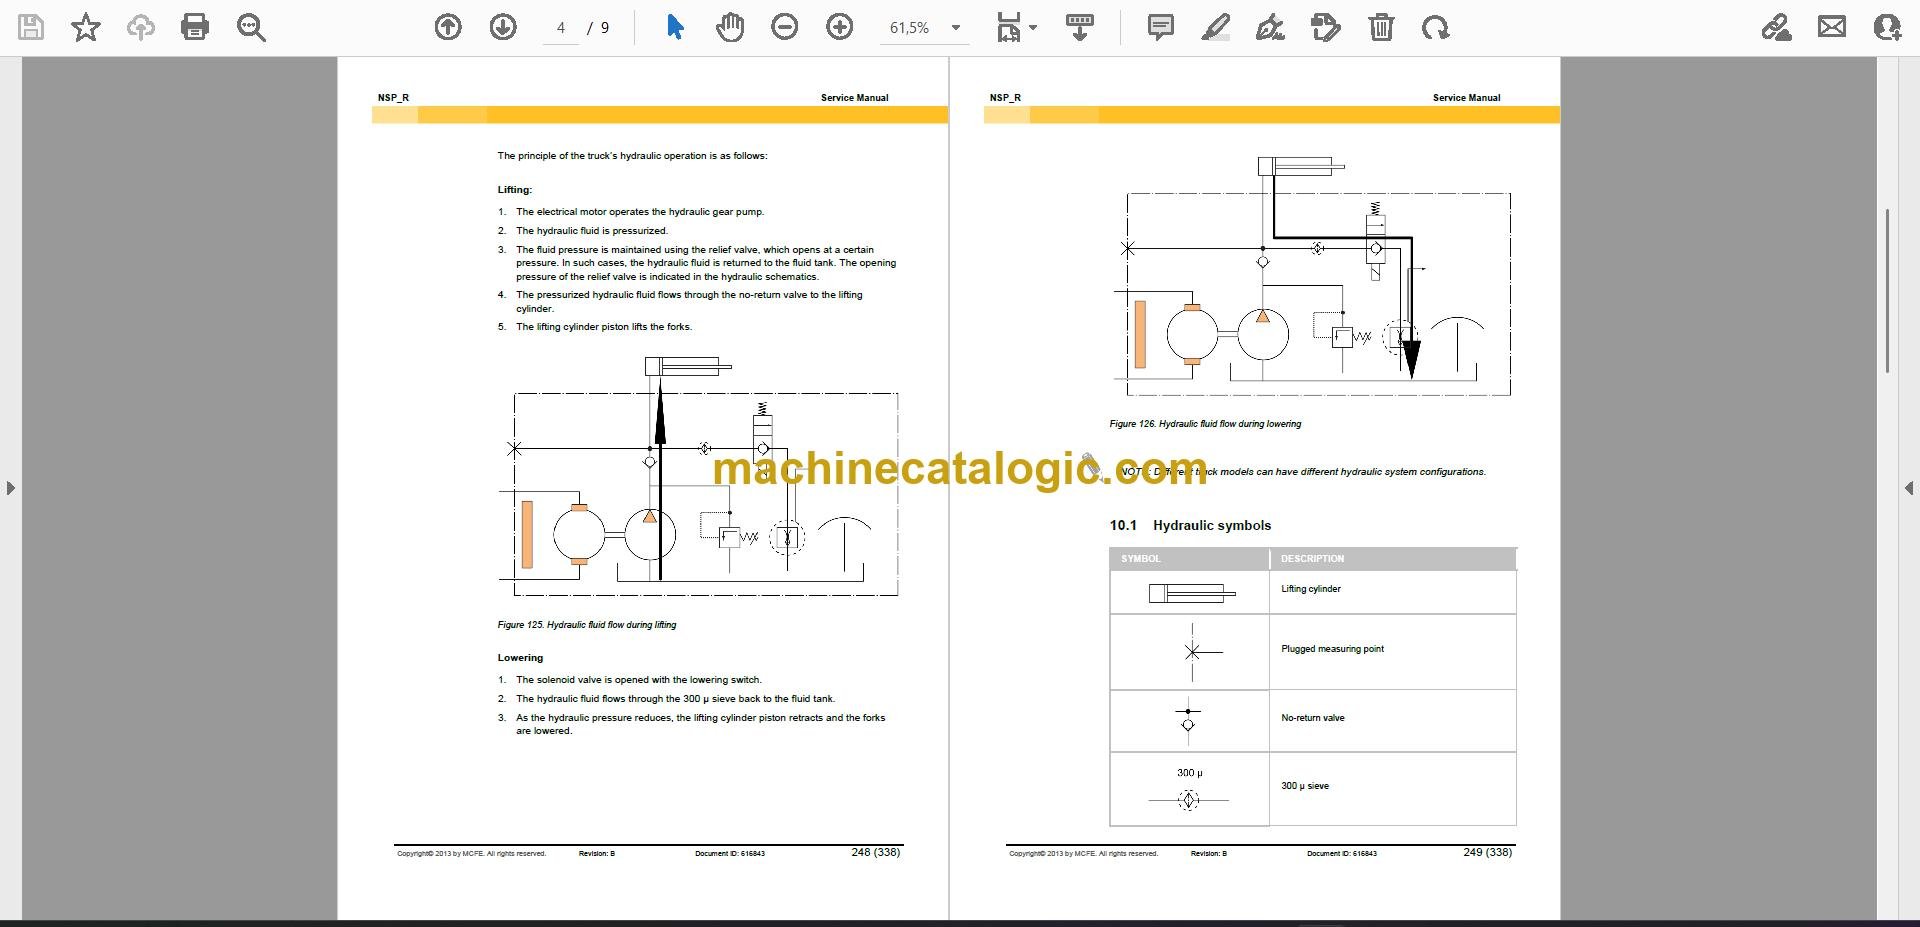Open the share with others icon
Viewport: 1920px width, 927px height.
coord(1887,27)
